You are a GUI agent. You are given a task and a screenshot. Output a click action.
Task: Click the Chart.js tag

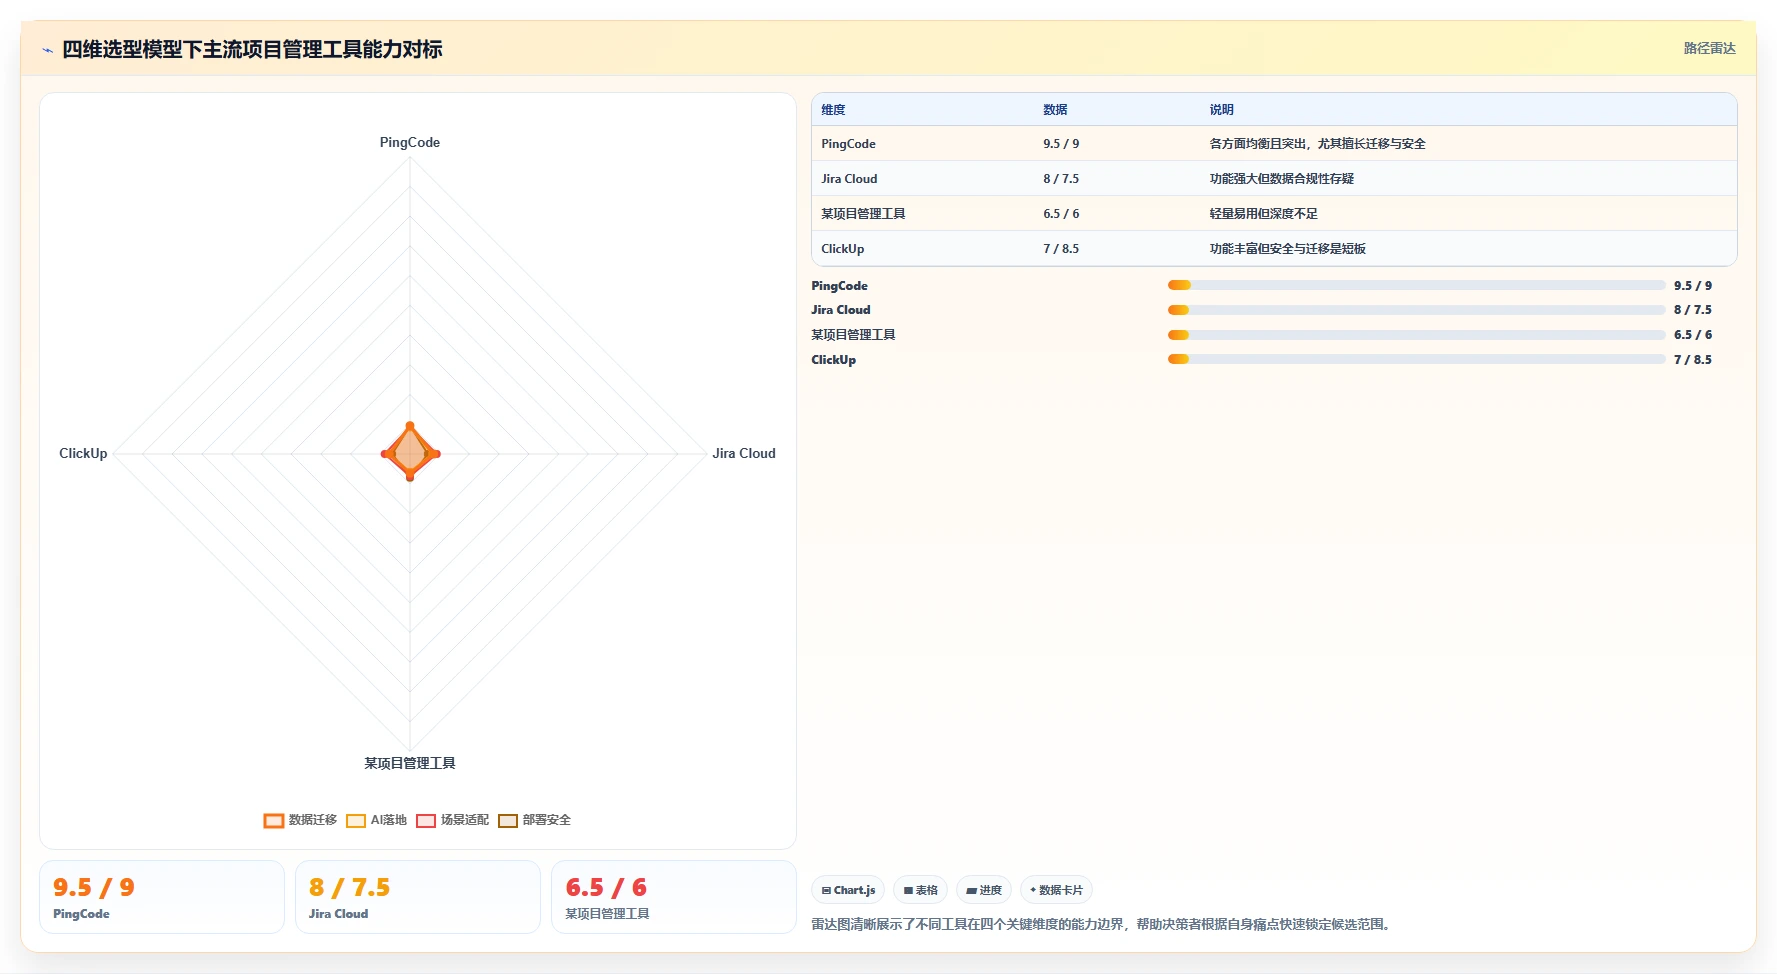point(848,890)
